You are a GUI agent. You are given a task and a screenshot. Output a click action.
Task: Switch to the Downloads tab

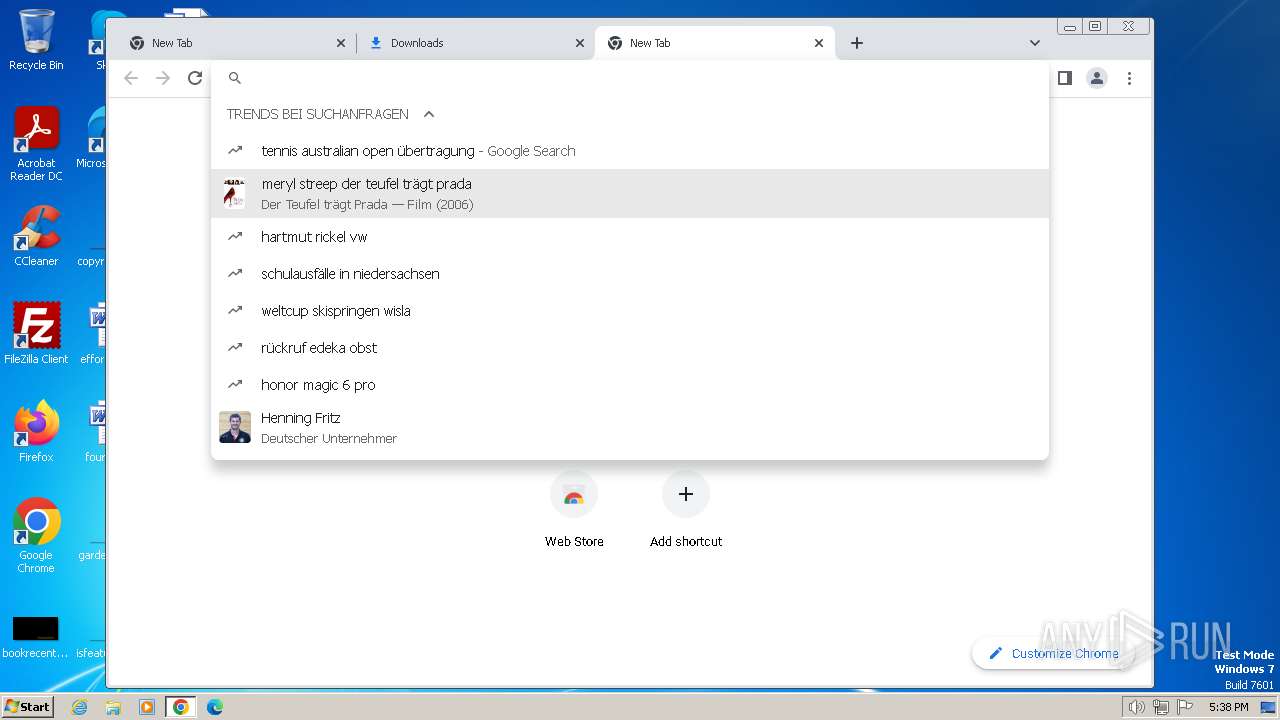click(x=475, y=43)
